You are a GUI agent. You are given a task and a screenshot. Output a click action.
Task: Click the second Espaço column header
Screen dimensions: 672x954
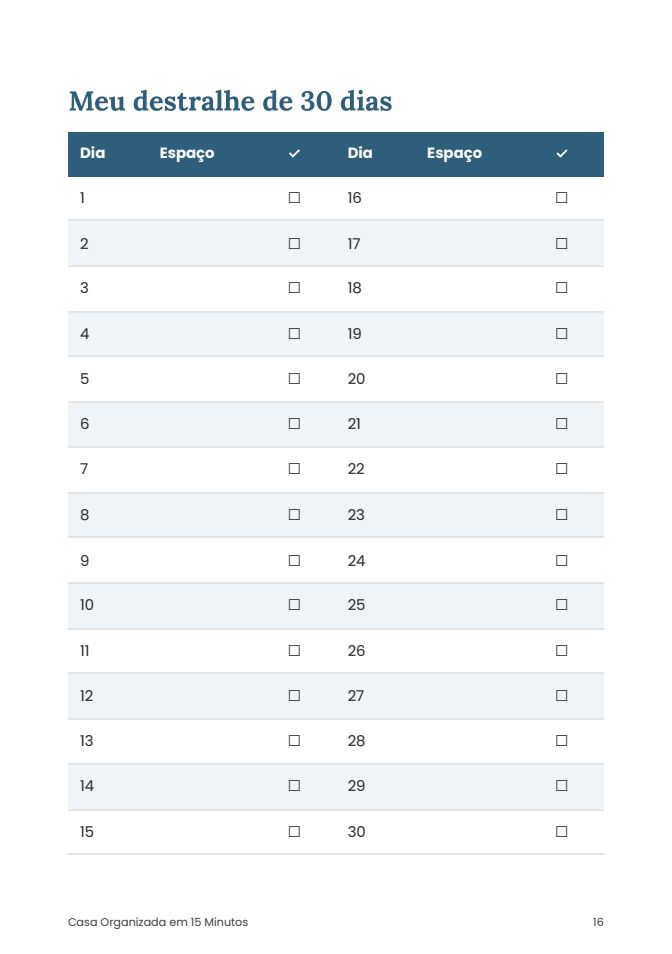point(454,153)
